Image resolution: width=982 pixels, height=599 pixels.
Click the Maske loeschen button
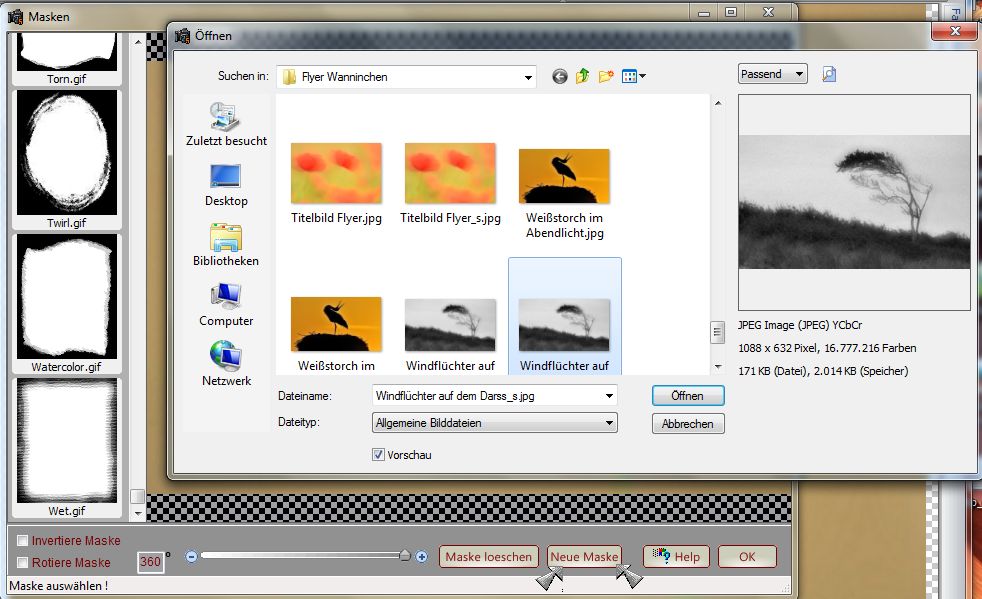click(x=489, y=557)
